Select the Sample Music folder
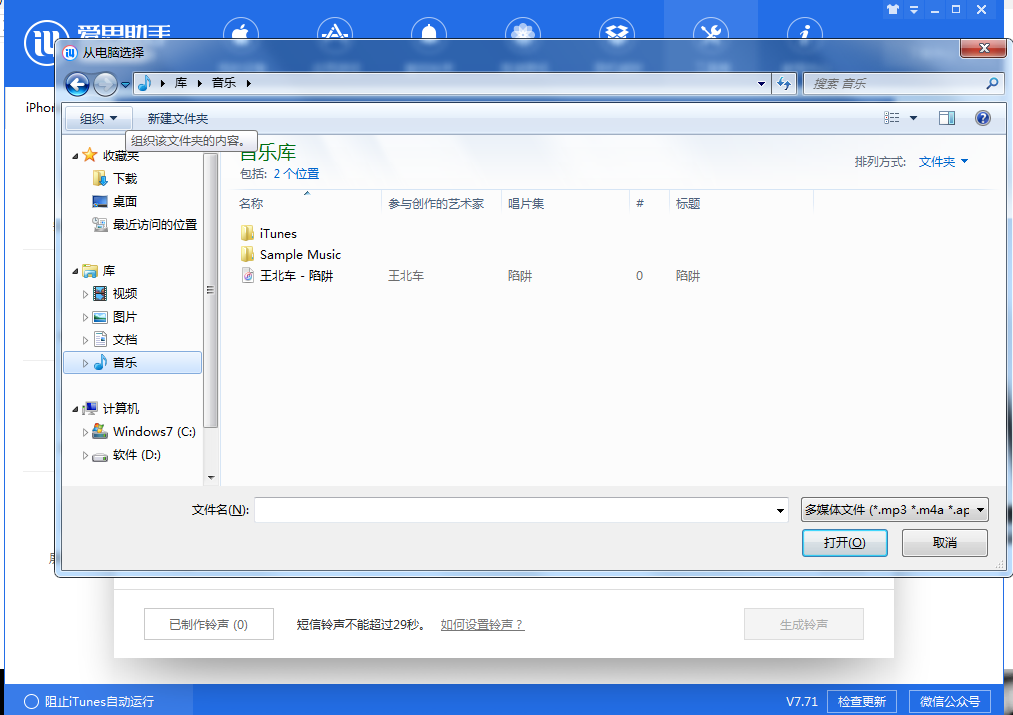 click(300, 254)
